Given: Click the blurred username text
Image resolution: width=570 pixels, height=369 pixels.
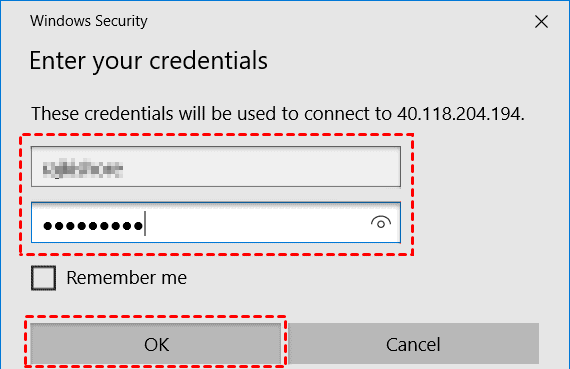Looking at the screenshot, I should [83, 169].
